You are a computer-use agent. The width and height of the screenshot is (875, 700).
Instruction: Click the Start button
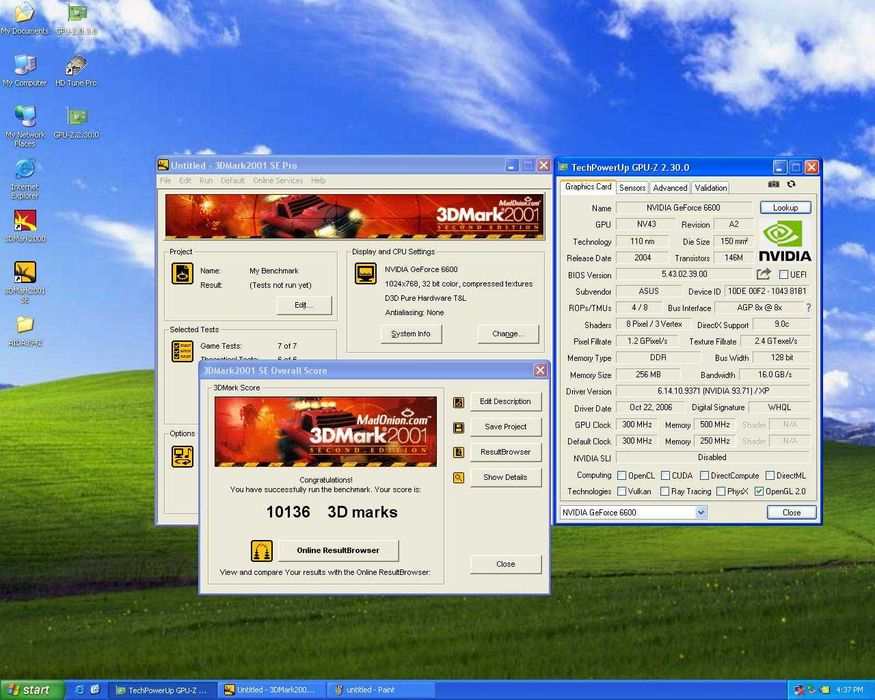32,690
